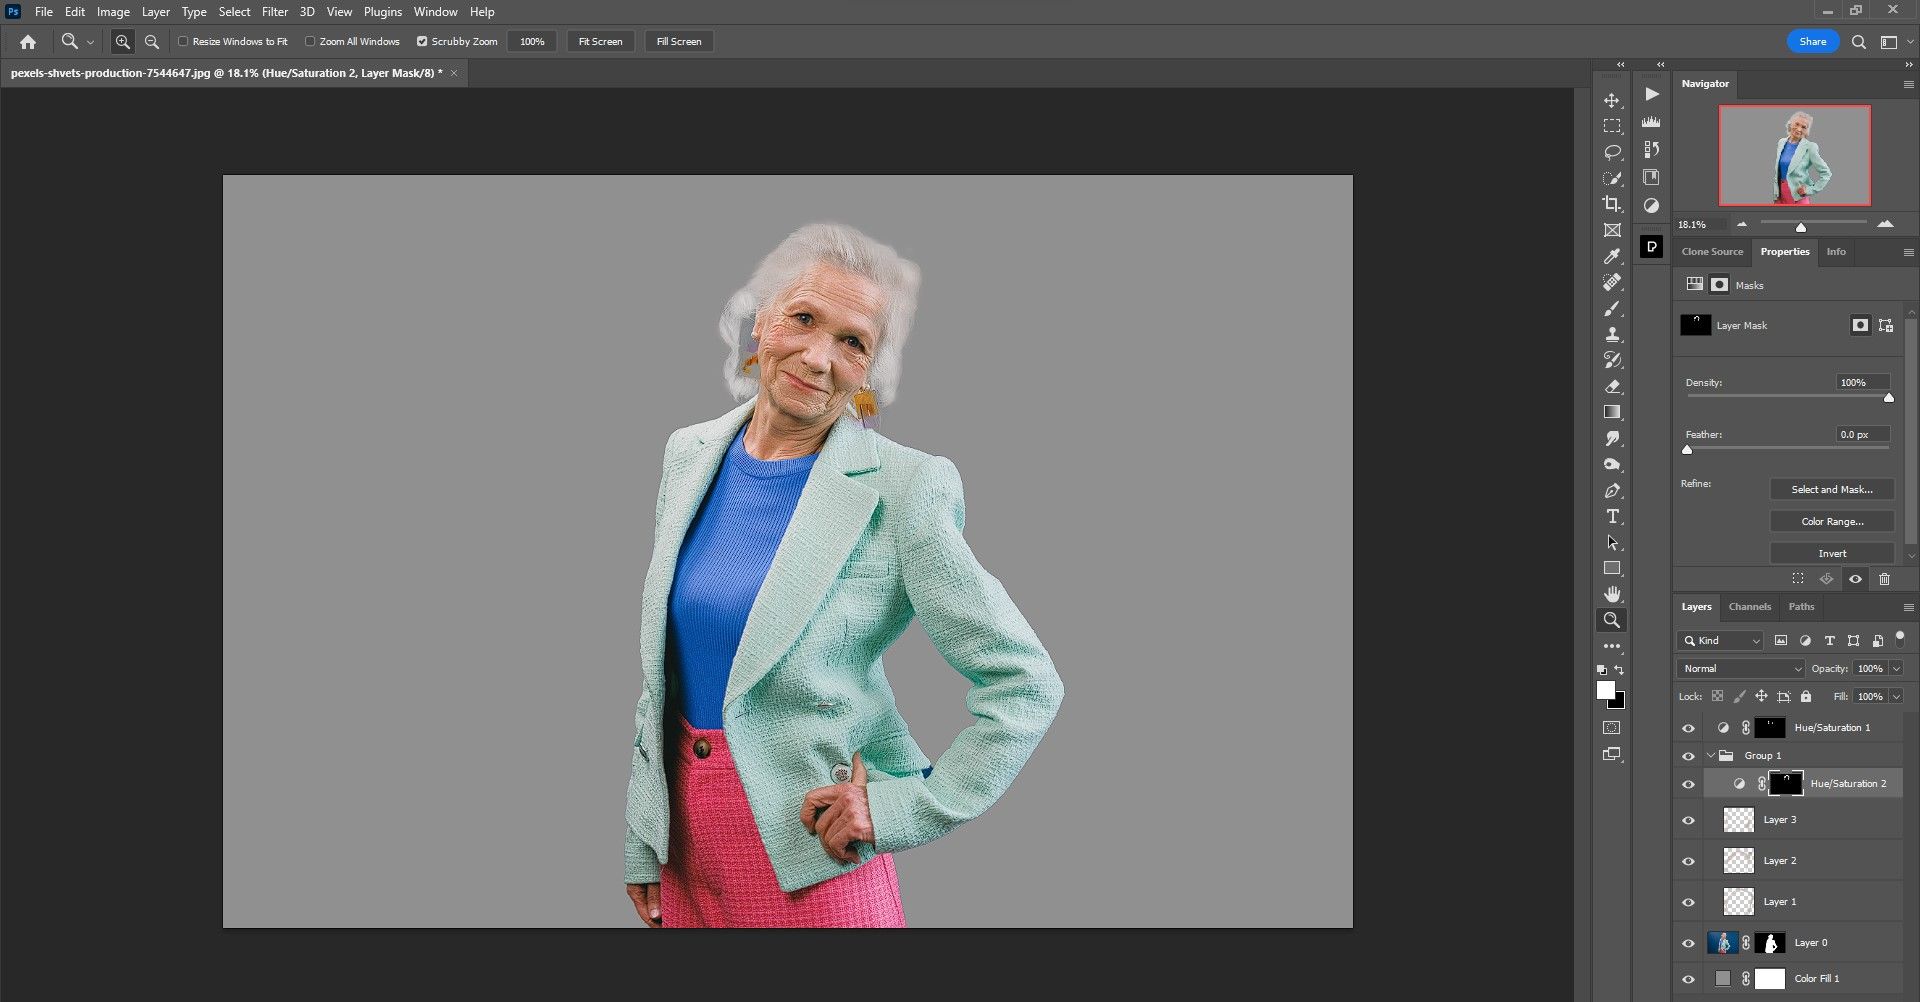Open the blend mode Normal dropdown

pyautogui.click(x=1740, y=668)
